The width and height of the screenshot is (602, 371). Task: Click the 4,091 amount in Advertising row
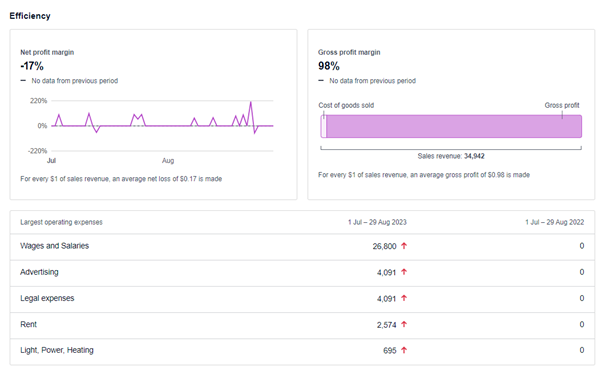click(x=386, y=272)
